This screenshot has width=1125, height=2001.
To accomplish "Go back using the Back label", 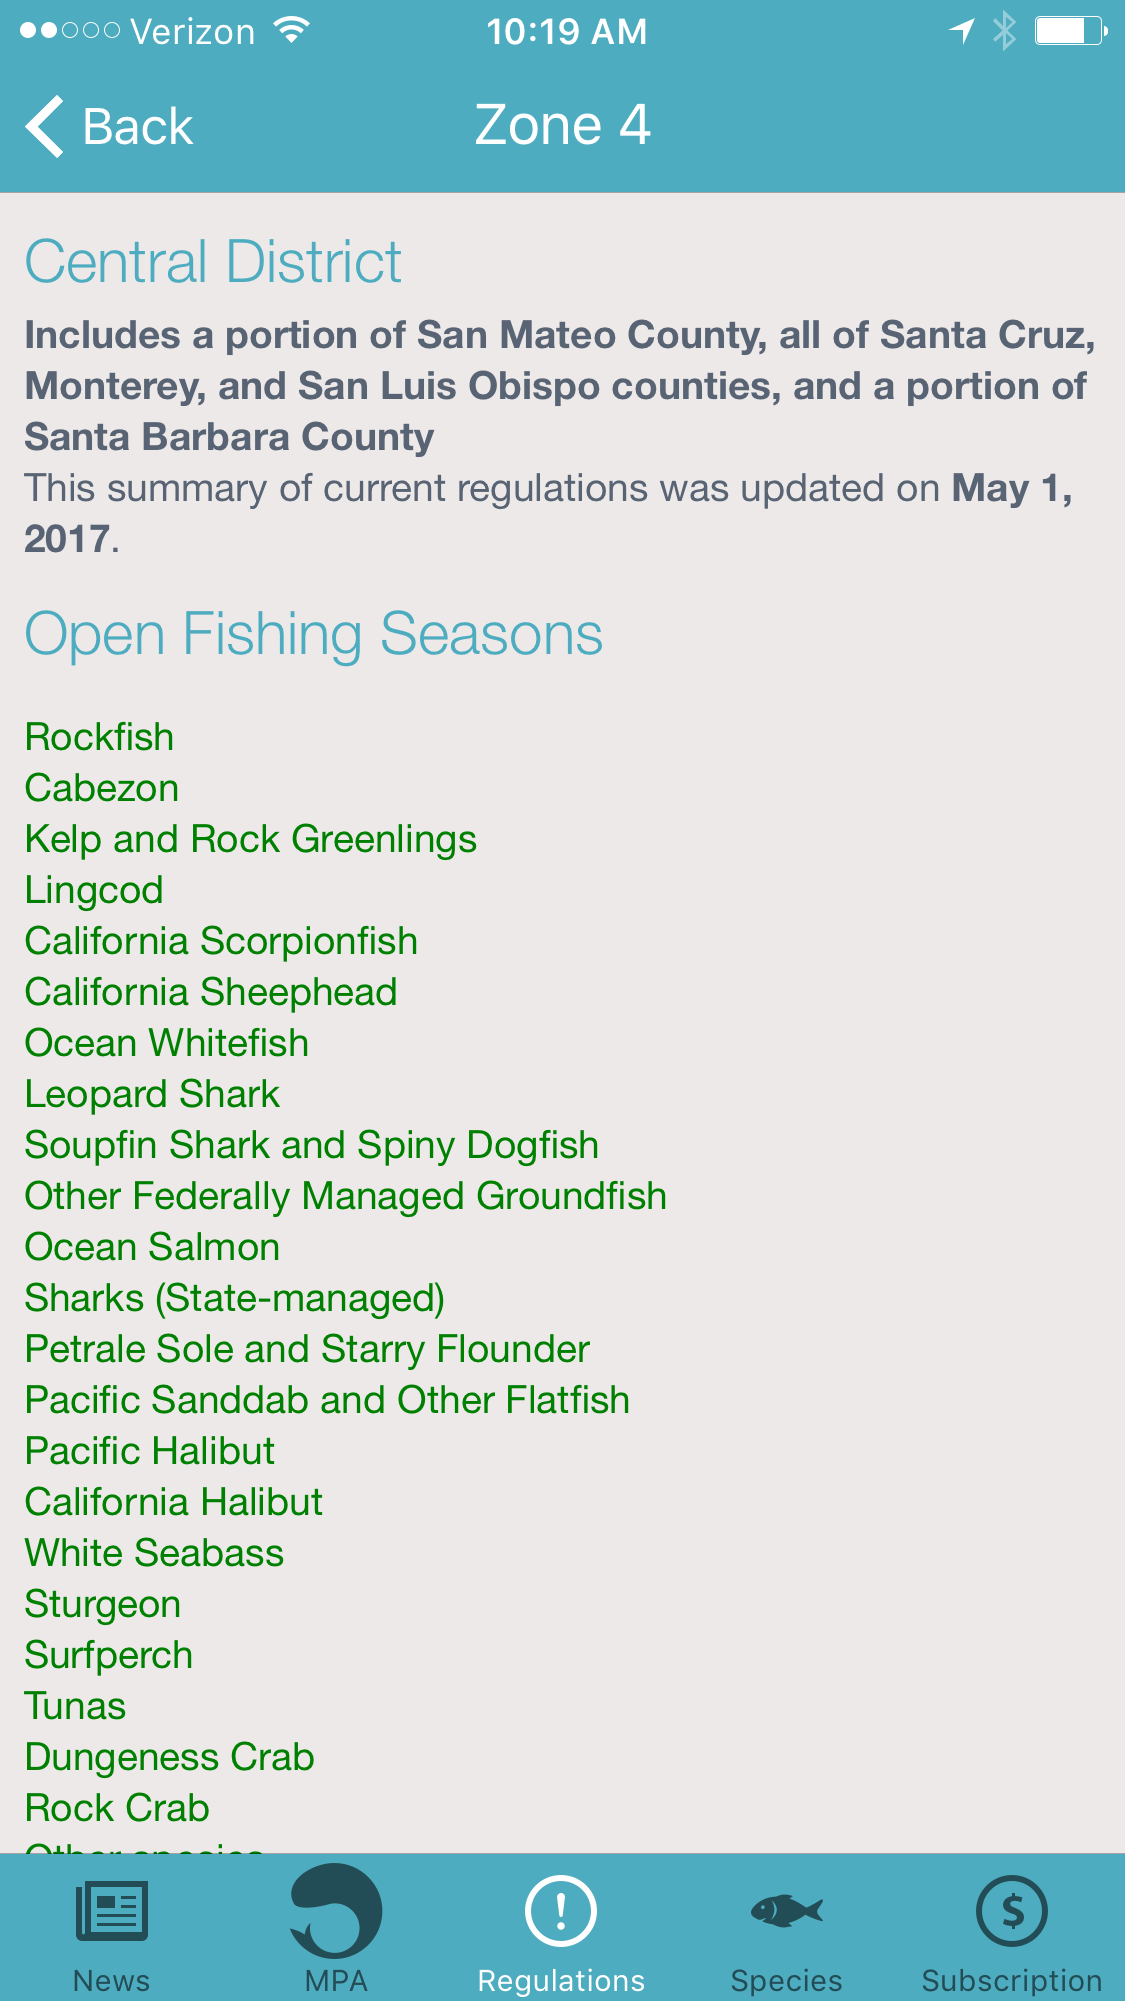I will [x=138, y=127].
